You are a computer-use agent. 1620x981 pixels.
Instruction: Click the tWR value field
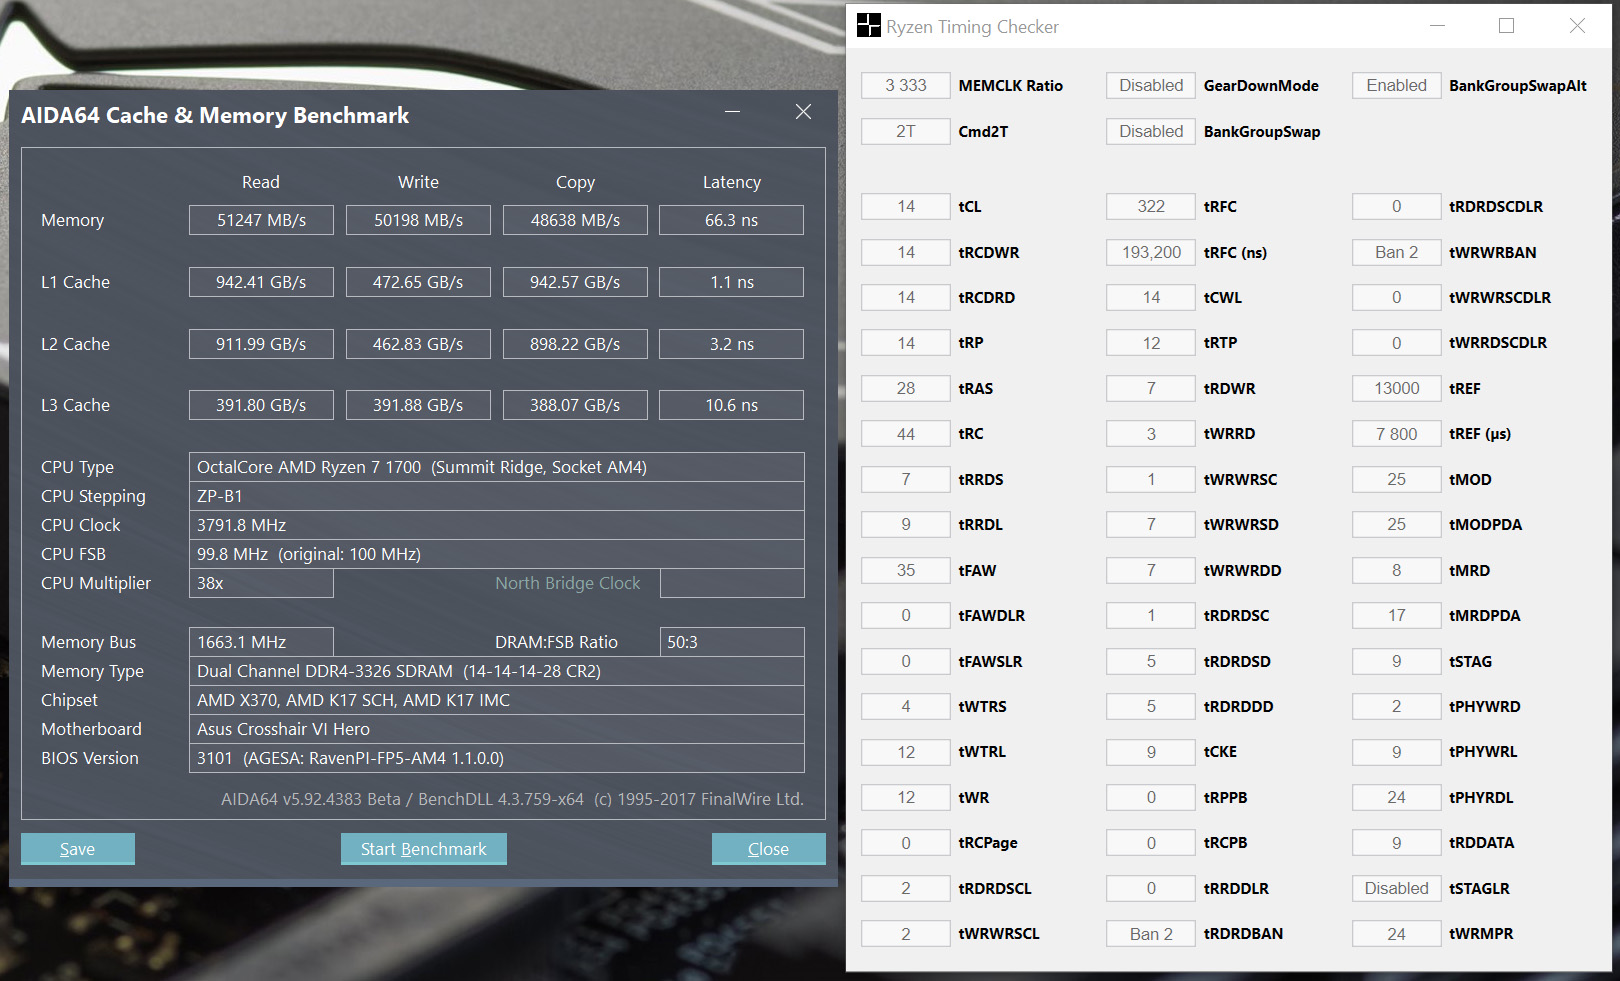pyautogui.click(x=906, y=797)
